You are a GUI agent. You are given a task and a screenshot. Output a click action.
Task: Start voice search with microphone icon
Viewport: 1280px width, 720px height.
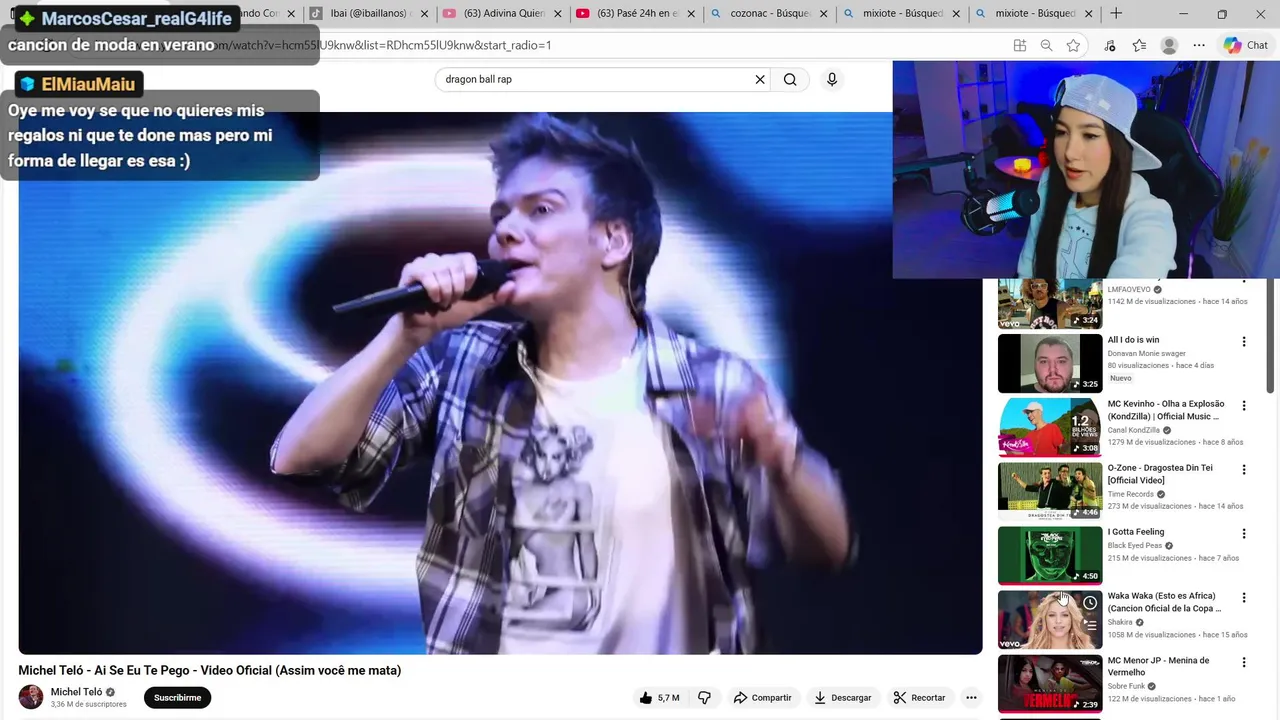click(x=832, y=79)
